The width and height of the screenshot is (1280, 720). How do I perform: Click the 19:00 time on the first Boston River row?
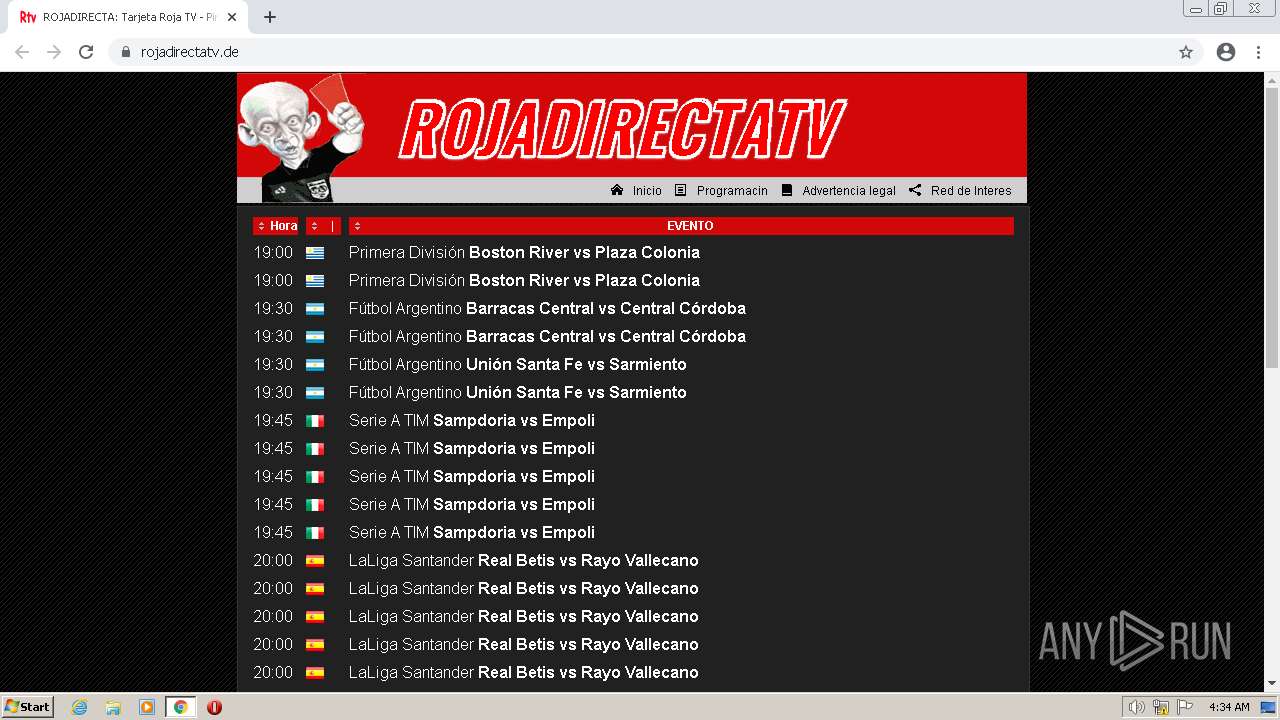[273, 253]
